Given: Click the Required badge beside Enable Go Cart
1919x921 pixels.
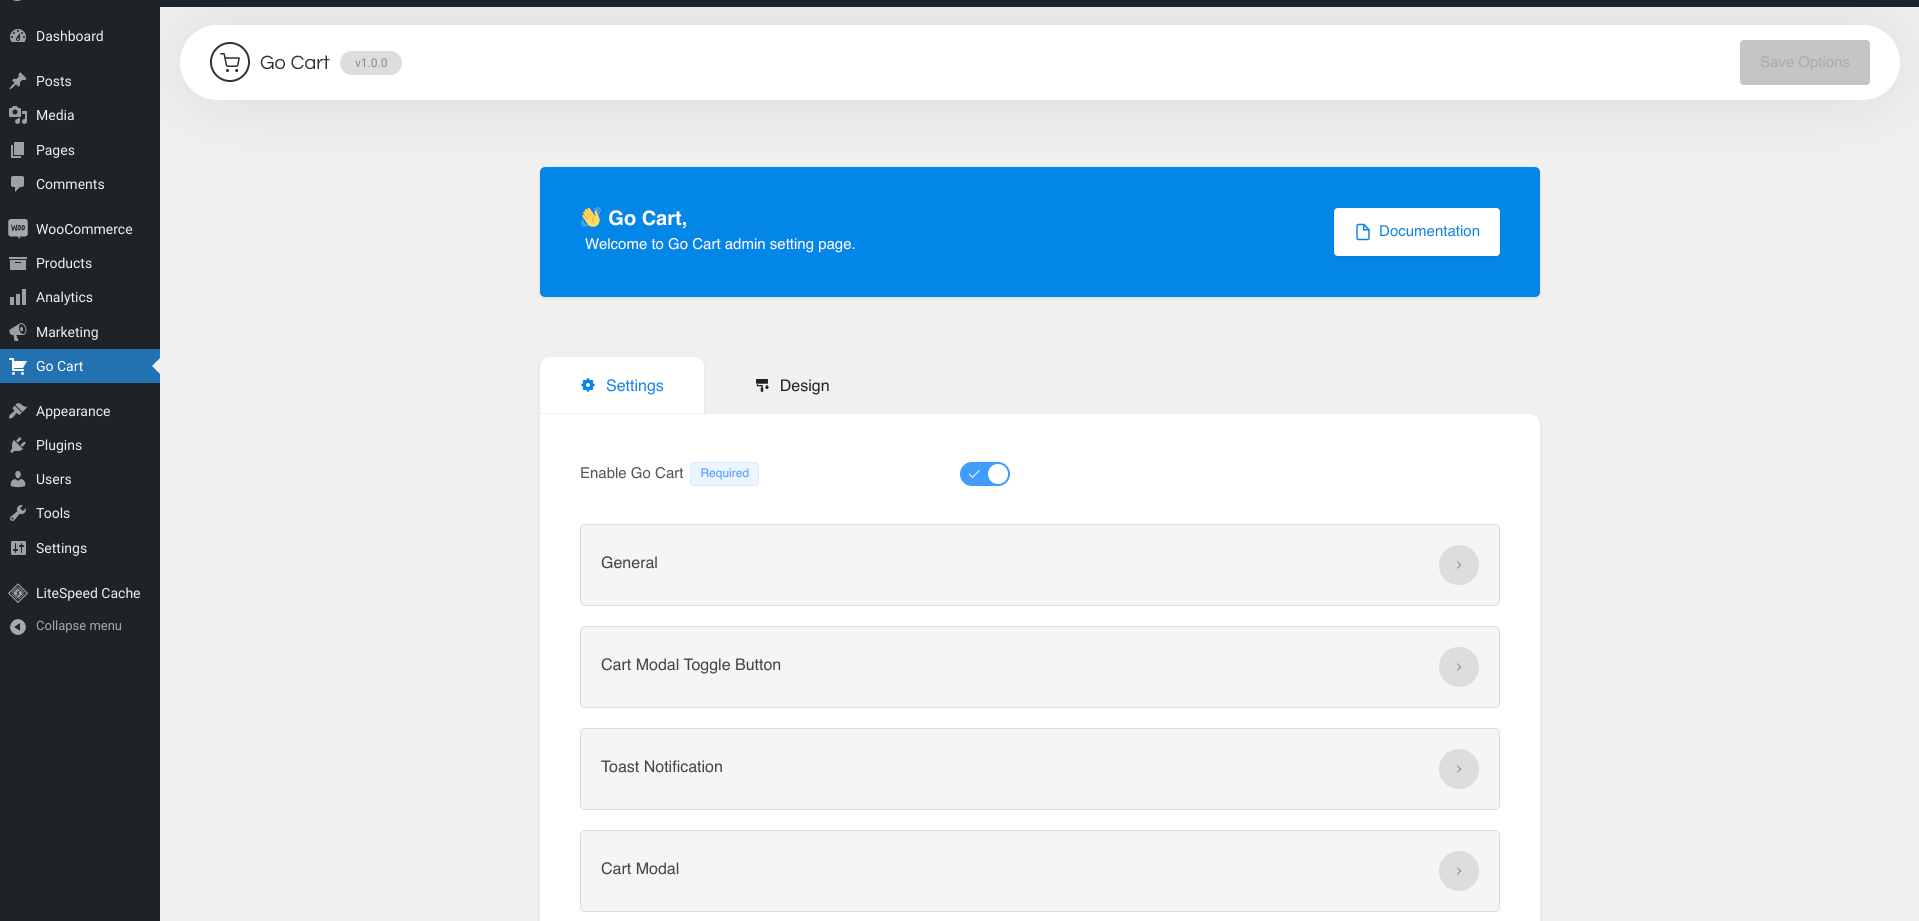Looking at the screenshot, I should (725, 473).
